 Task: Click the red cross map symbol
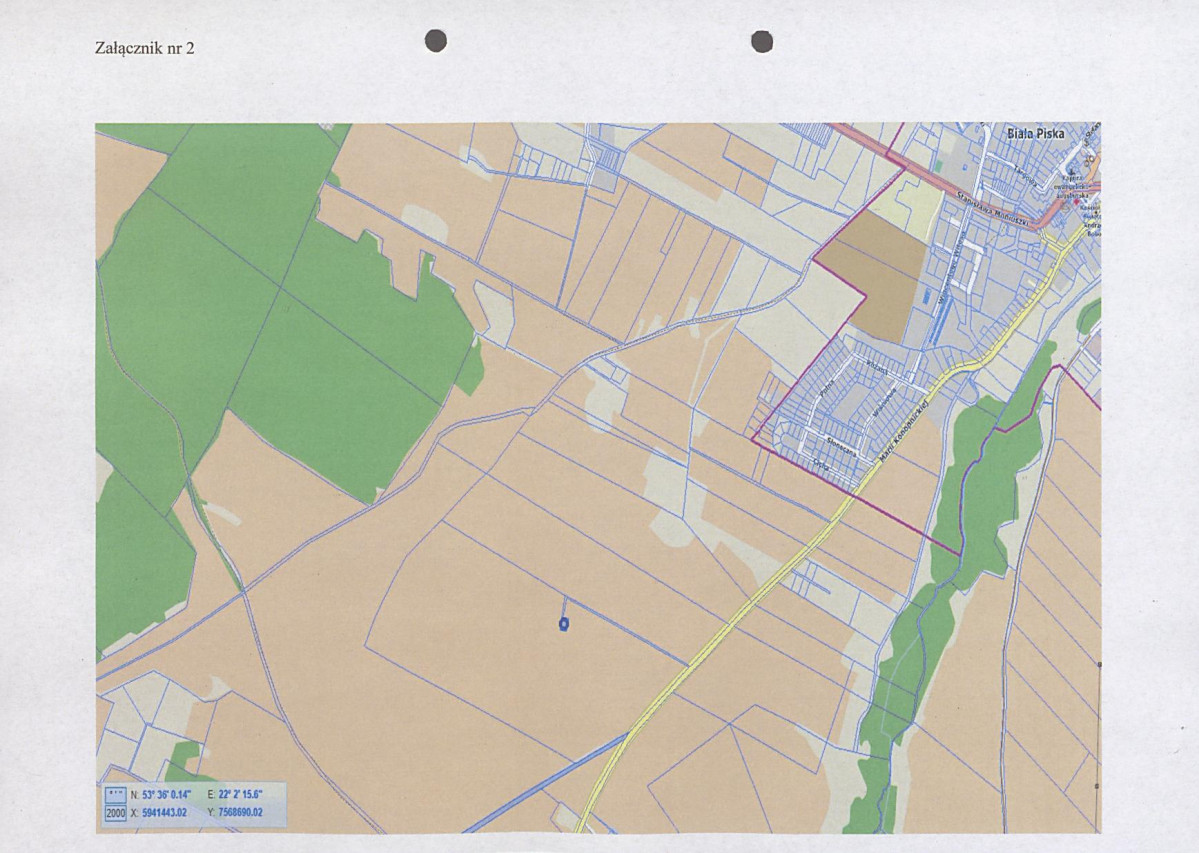[x=1077, y=202]
